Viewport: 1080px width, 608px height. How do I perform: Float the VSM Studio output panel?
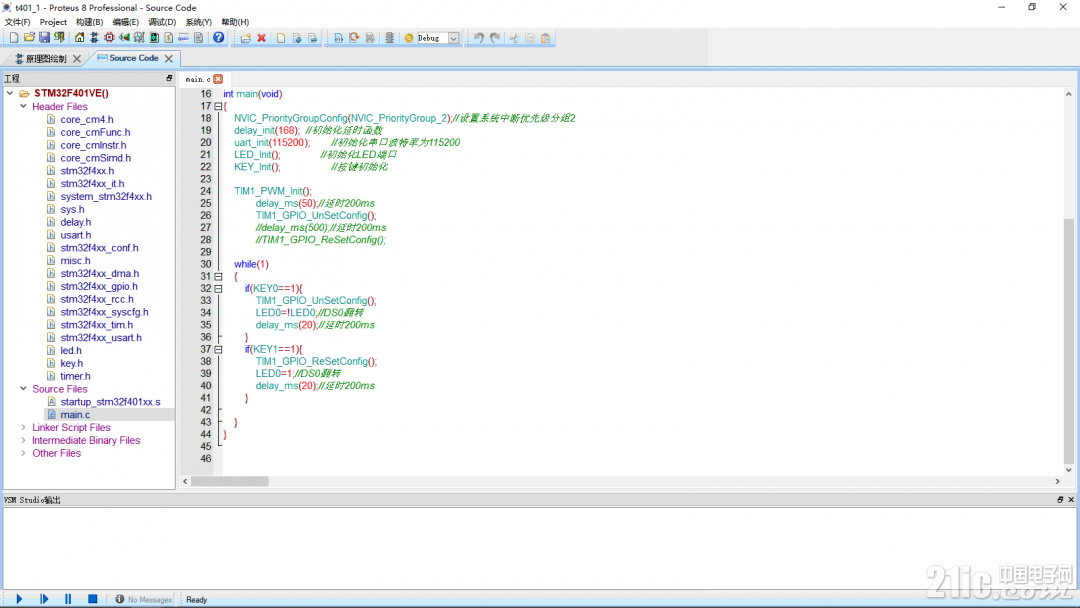coord(1060,500)
